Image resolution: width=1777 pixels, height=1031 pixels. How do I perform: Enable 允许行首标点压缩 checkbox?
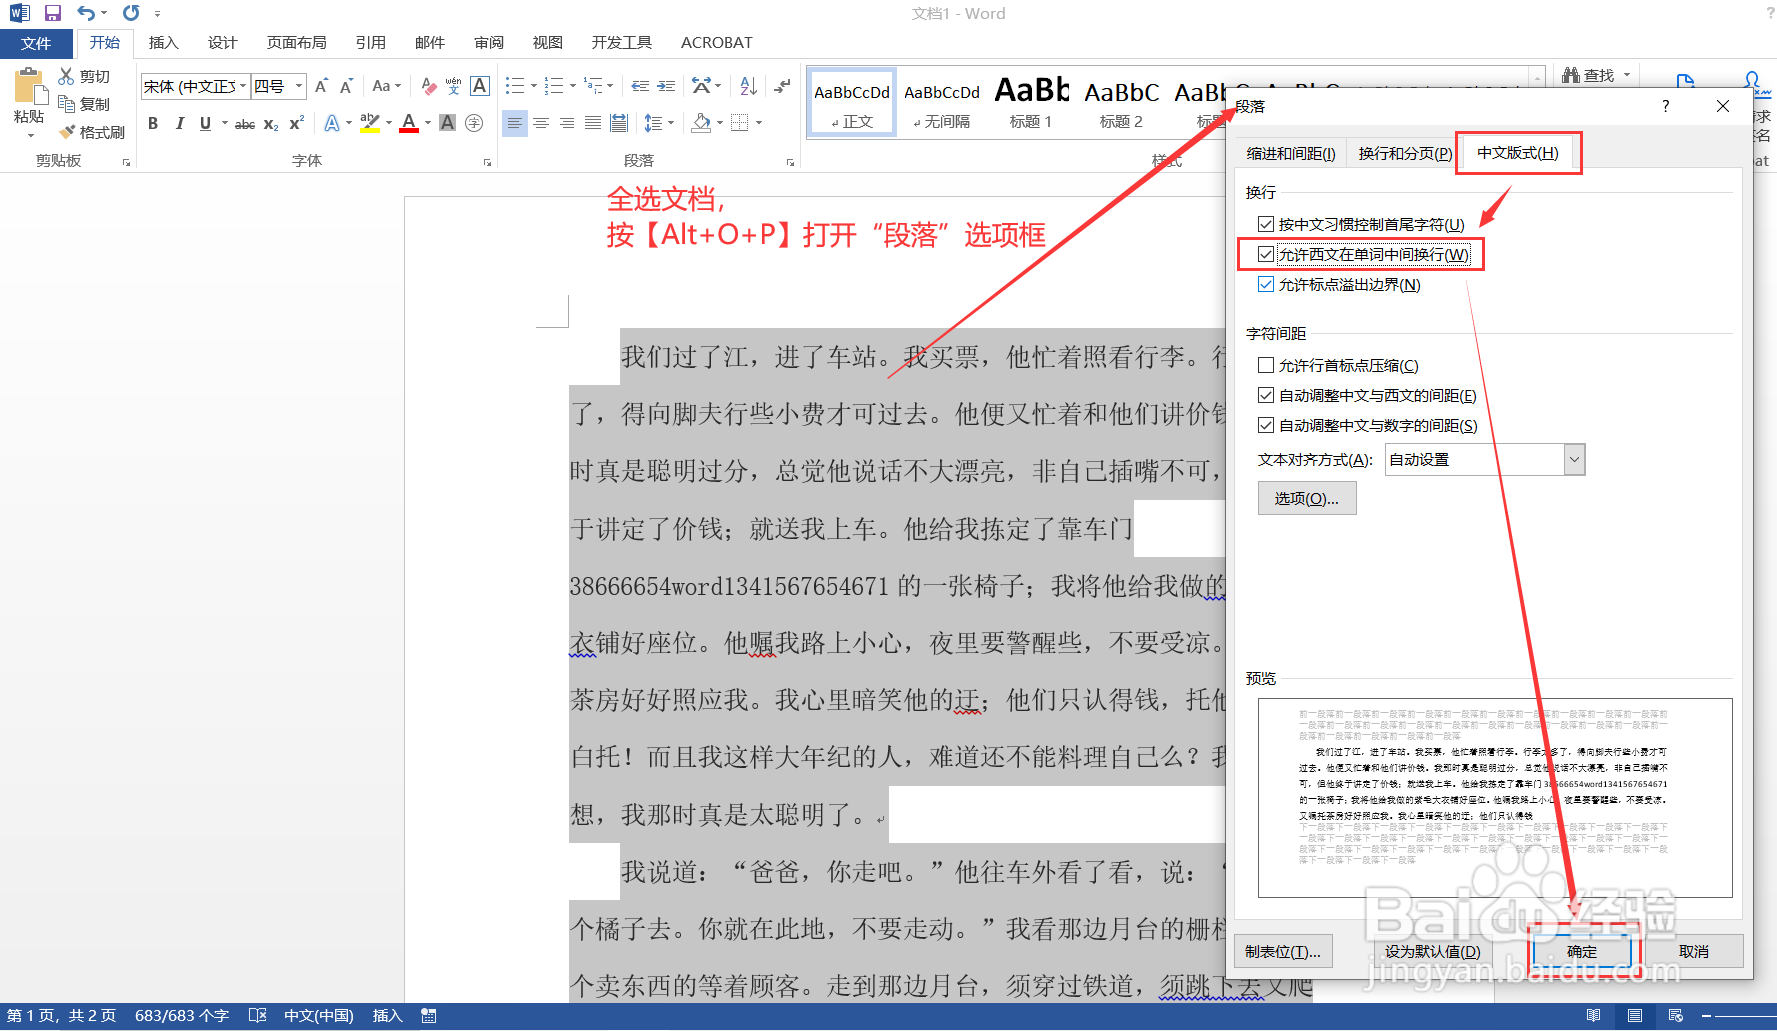click(1266, 365)
